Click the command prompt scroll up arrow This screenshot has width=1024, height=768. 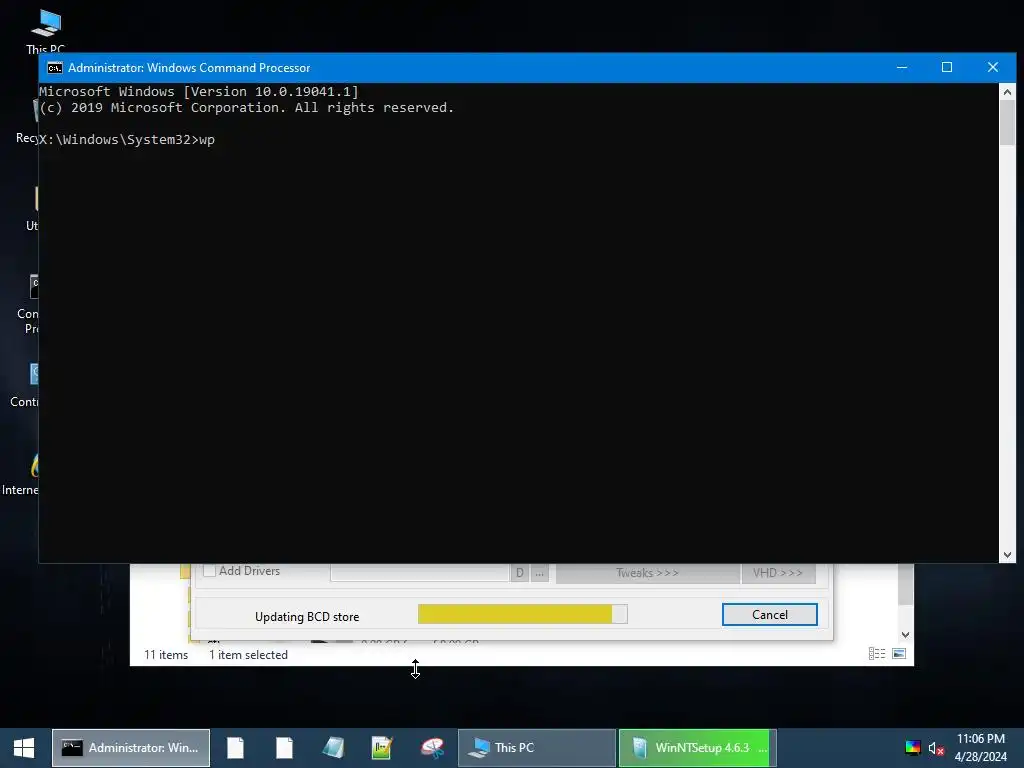click(x=1007, y=92)
